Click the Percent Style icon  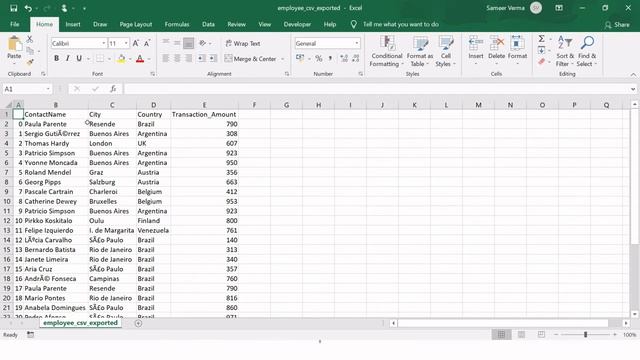[x=319, y=58]
